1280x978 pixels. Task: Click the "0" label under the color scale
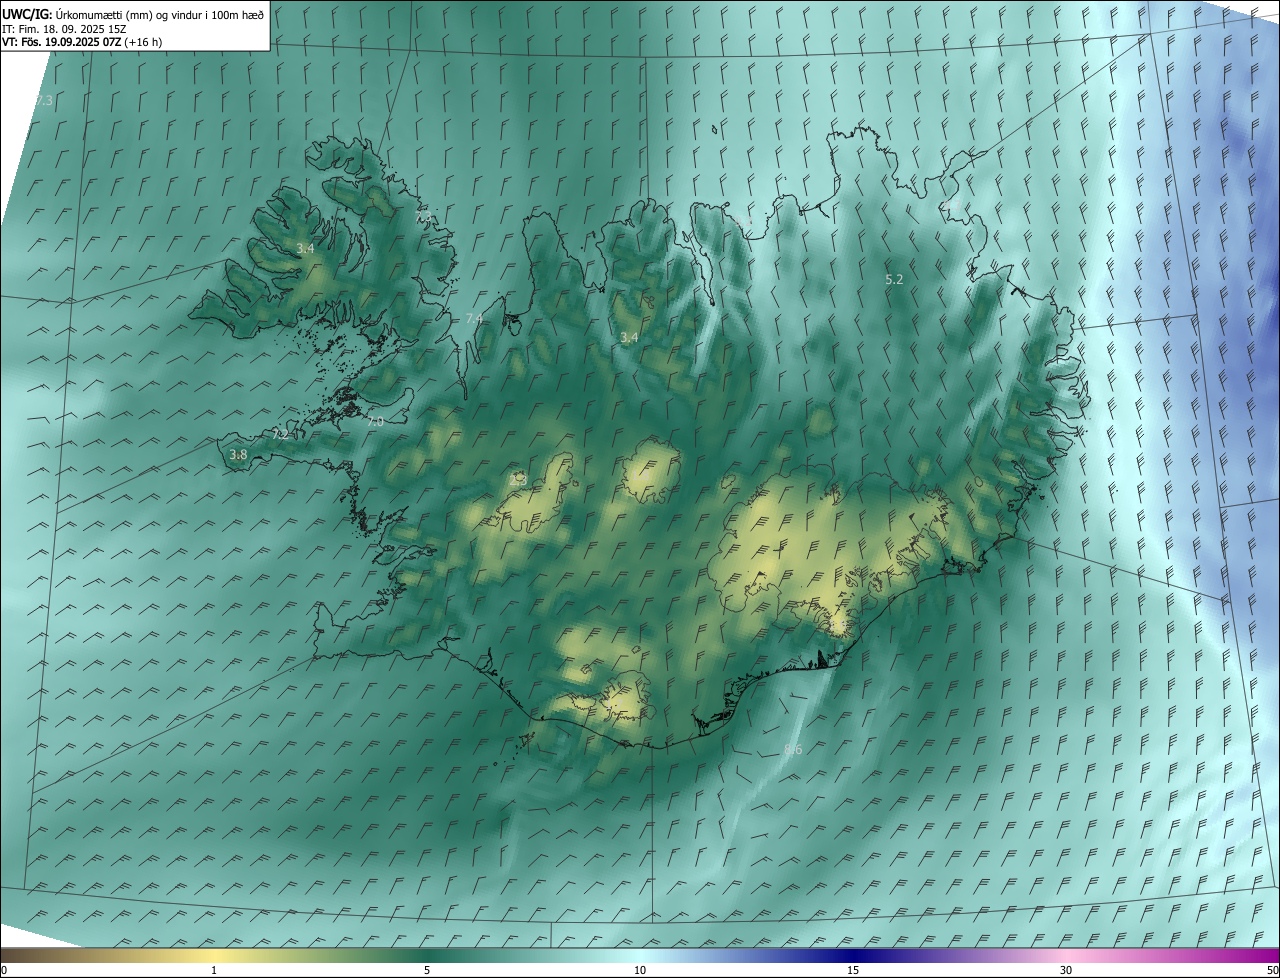click(x=4, y=970)
